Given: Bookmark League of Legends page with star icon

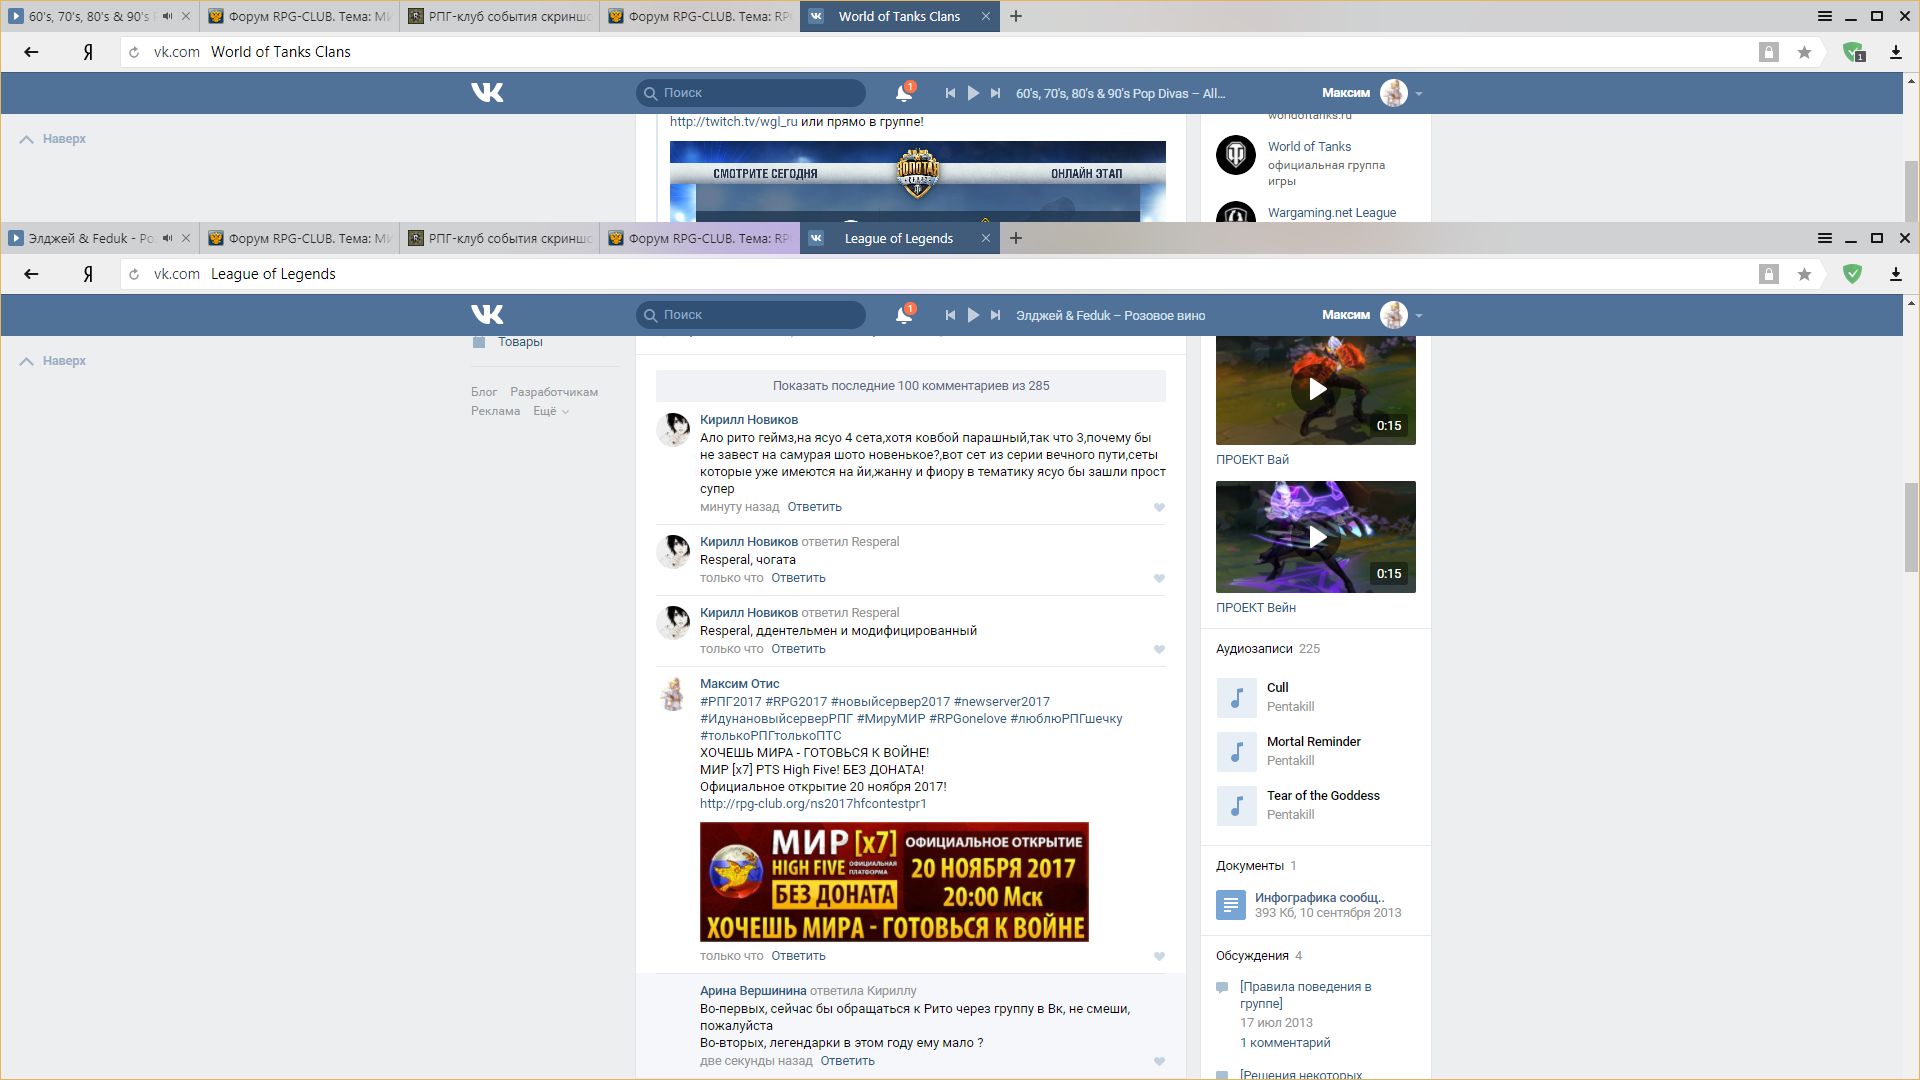Looking at the screenshot, I should (1804, 274).
